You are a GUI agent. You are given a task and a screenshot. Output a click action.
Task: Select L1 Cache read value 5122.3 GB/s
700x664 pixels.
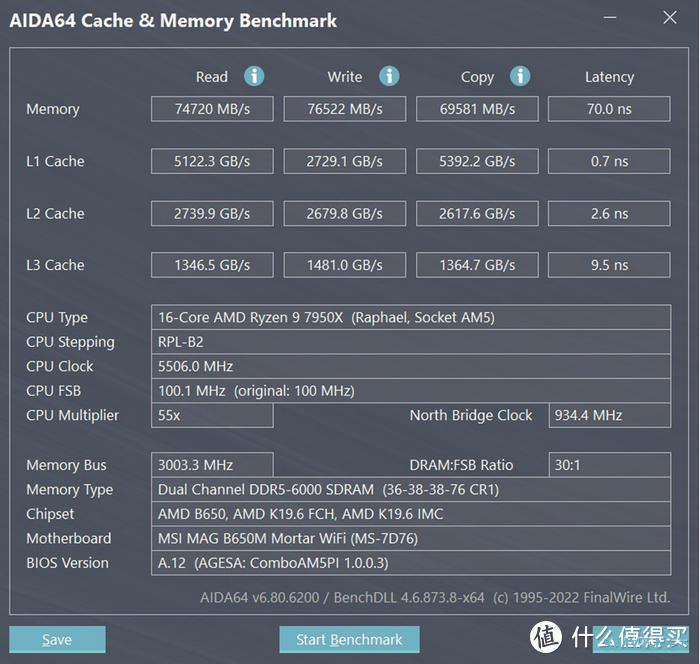[212, 161]
